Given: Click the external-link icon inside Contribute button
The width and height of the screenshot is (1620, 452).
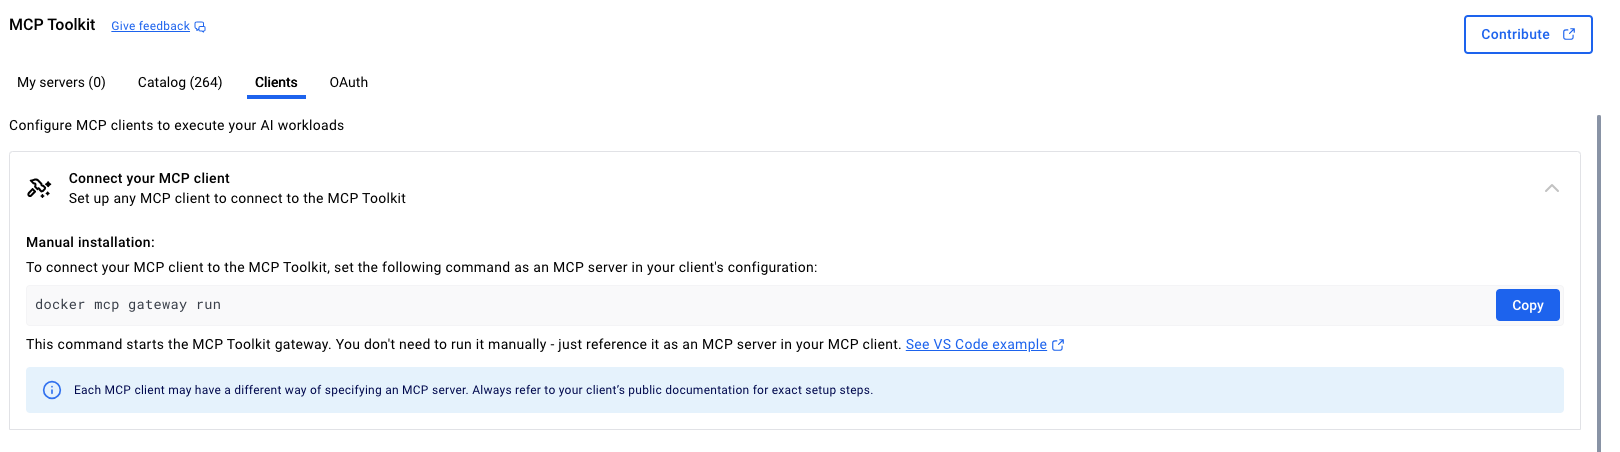Looking at the screenshot, I should coord(1569,34).
